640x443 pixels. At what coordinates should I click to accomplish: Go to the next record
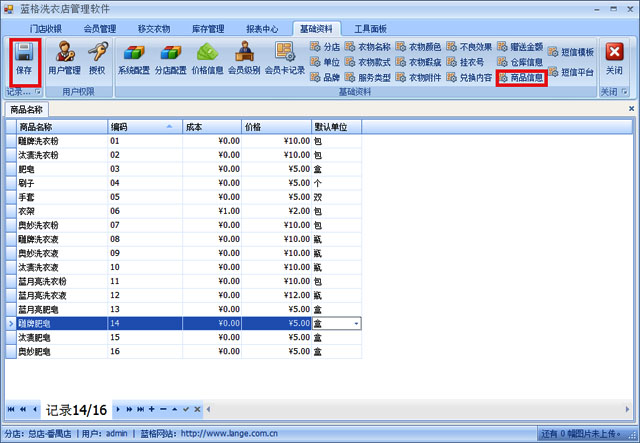click(118, 409)
